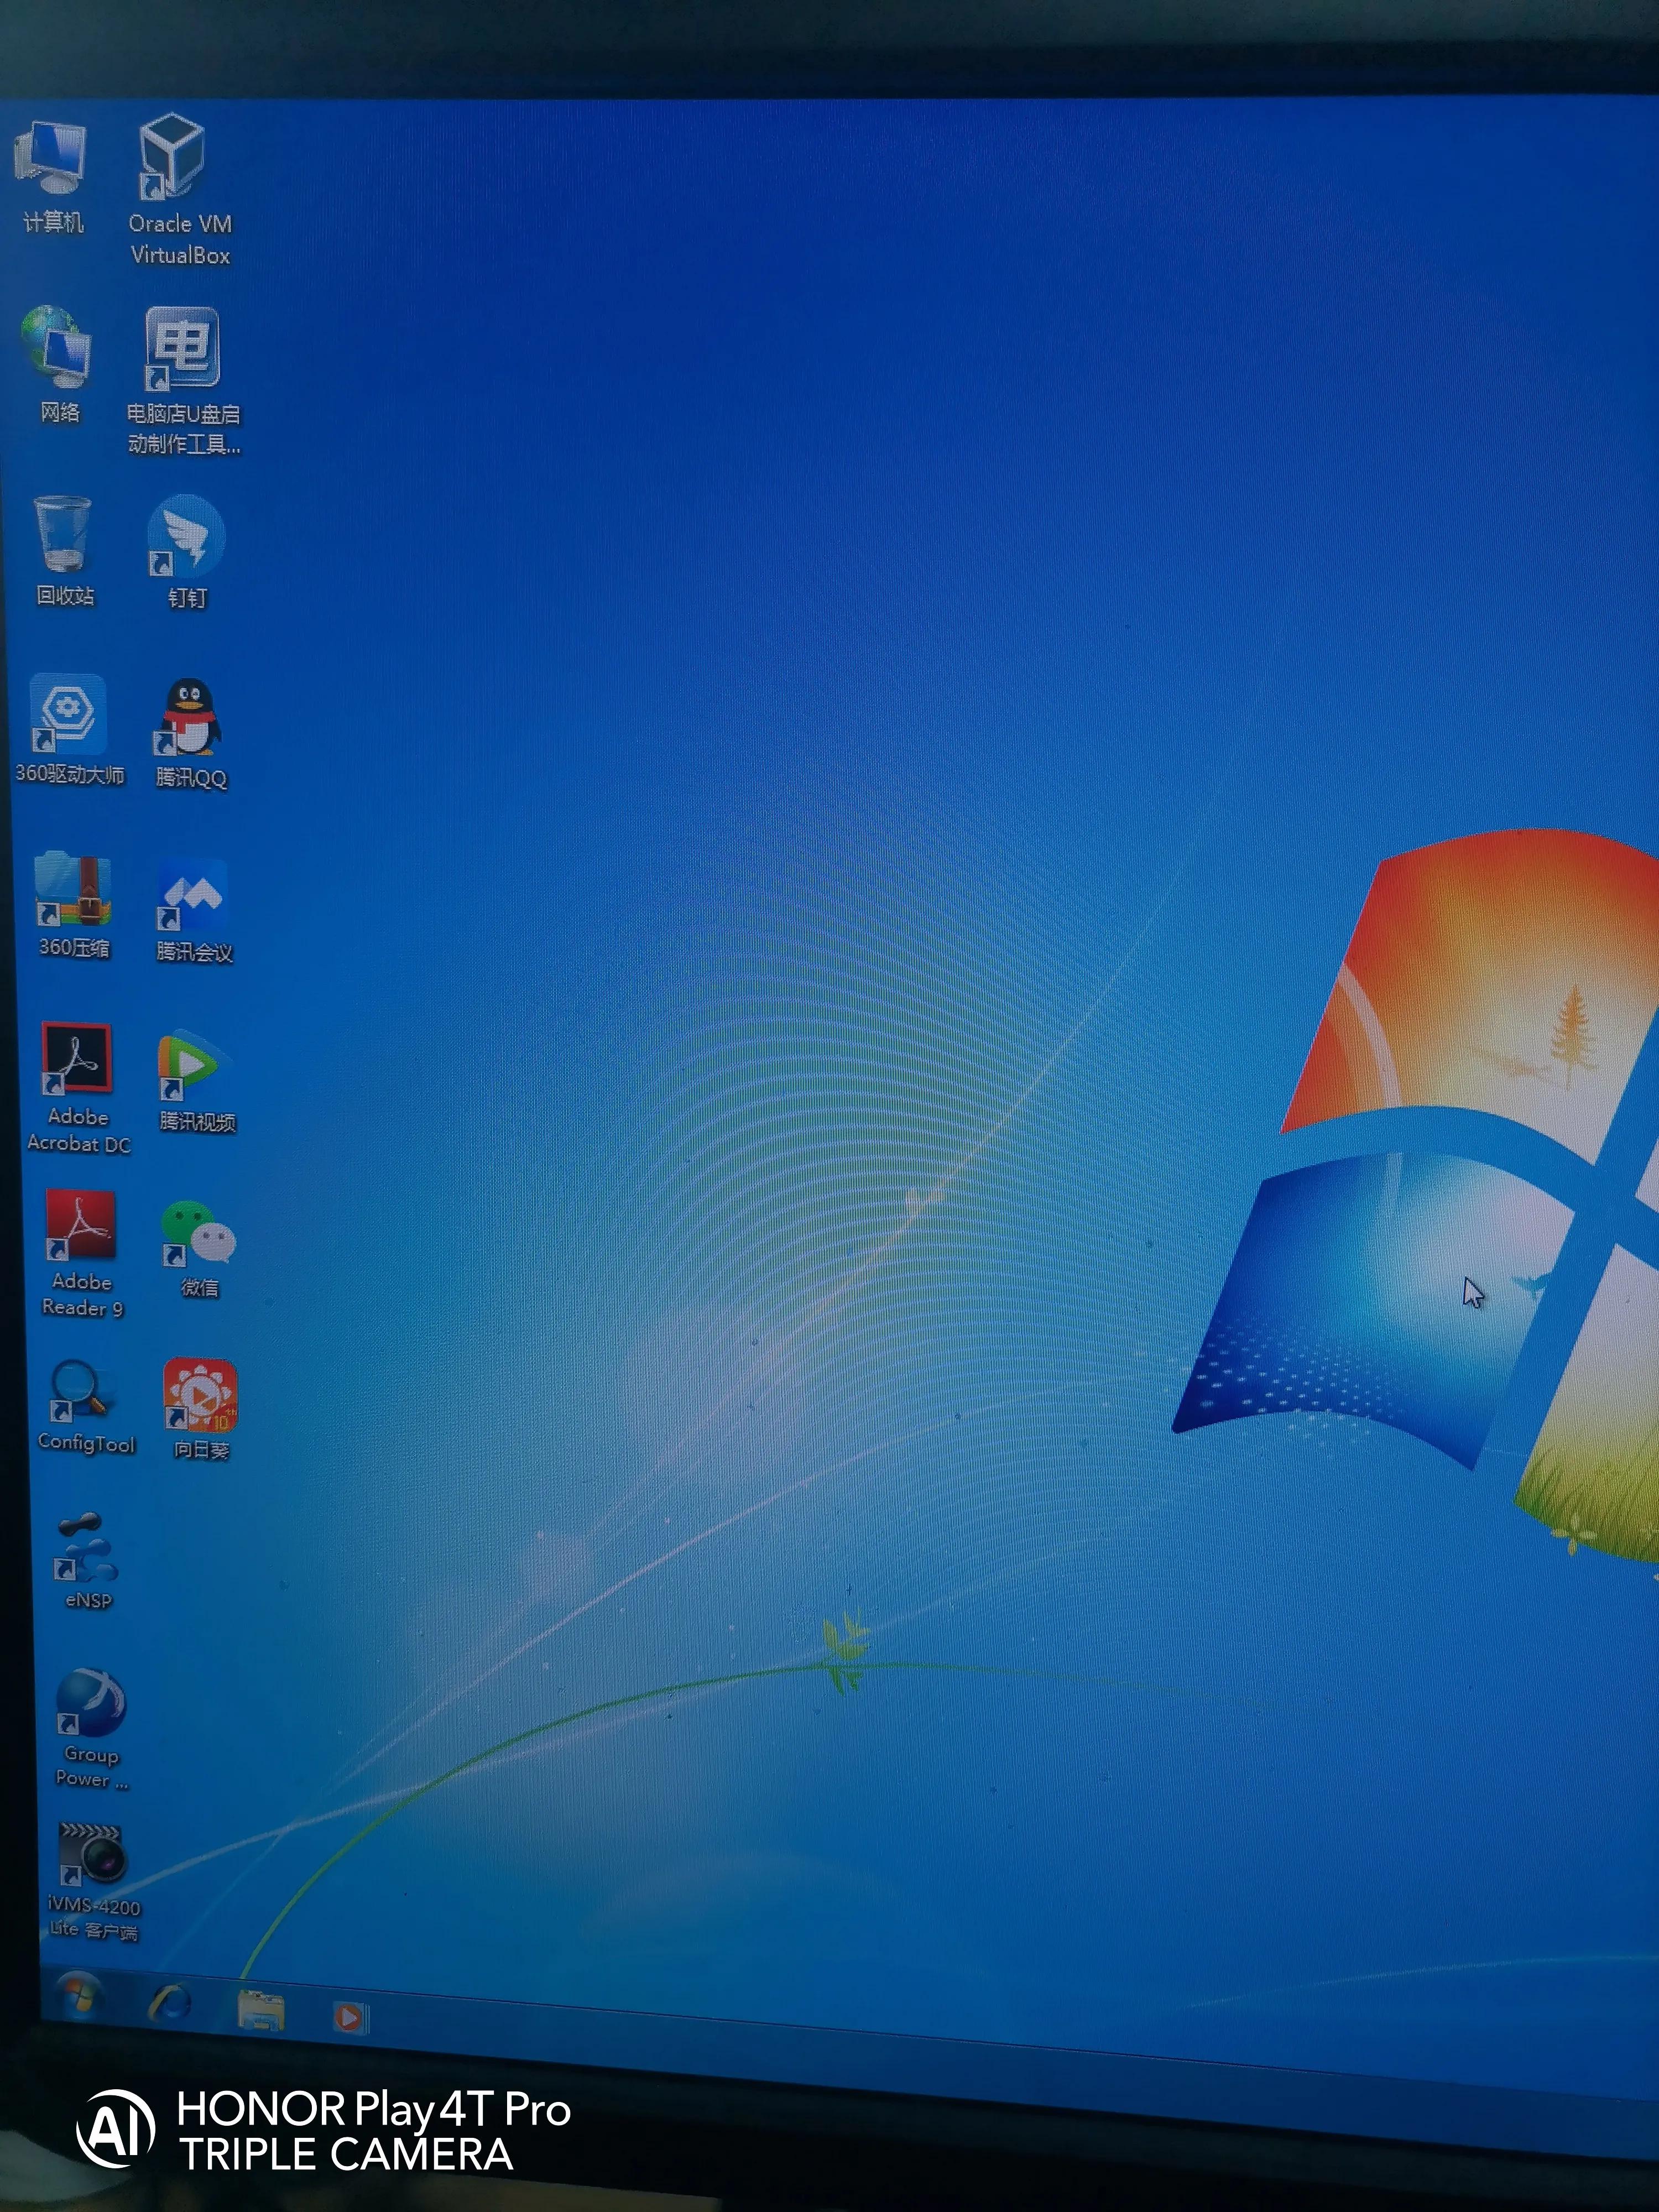Click the 360驱动大师 desktop icon

(x=68, y=715)
